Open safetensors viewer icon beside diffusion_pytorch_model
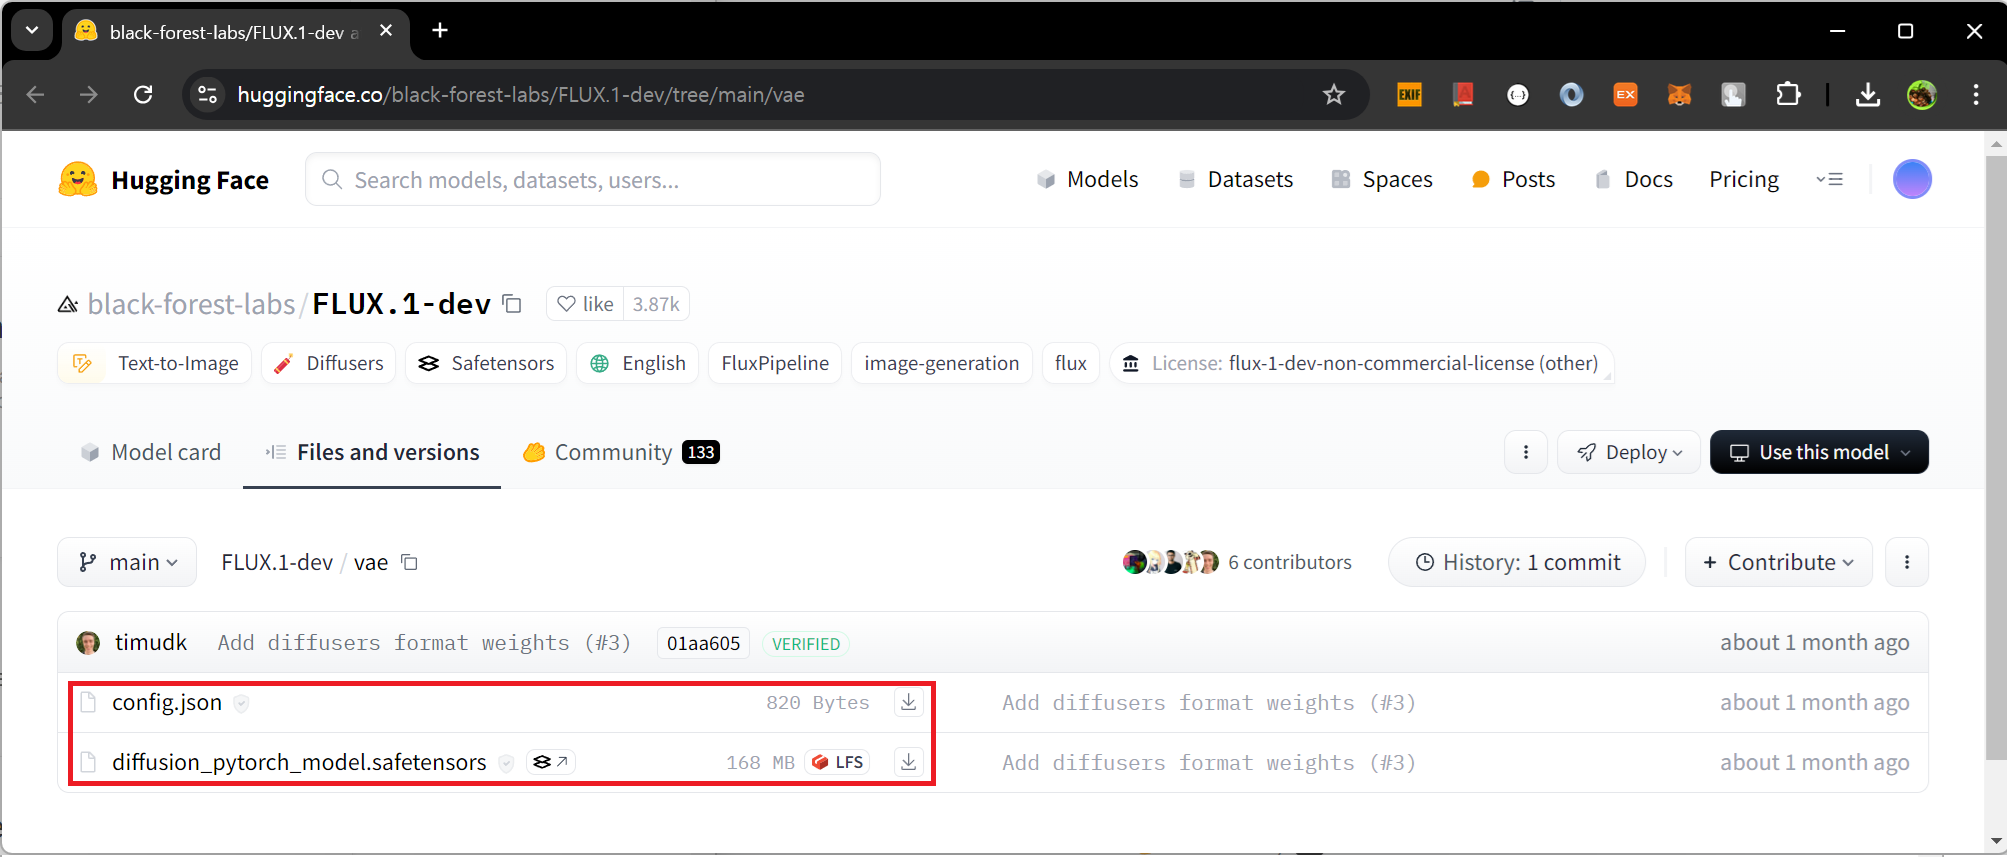Viewport: 2007px width, 857px height. click(551, 762)
